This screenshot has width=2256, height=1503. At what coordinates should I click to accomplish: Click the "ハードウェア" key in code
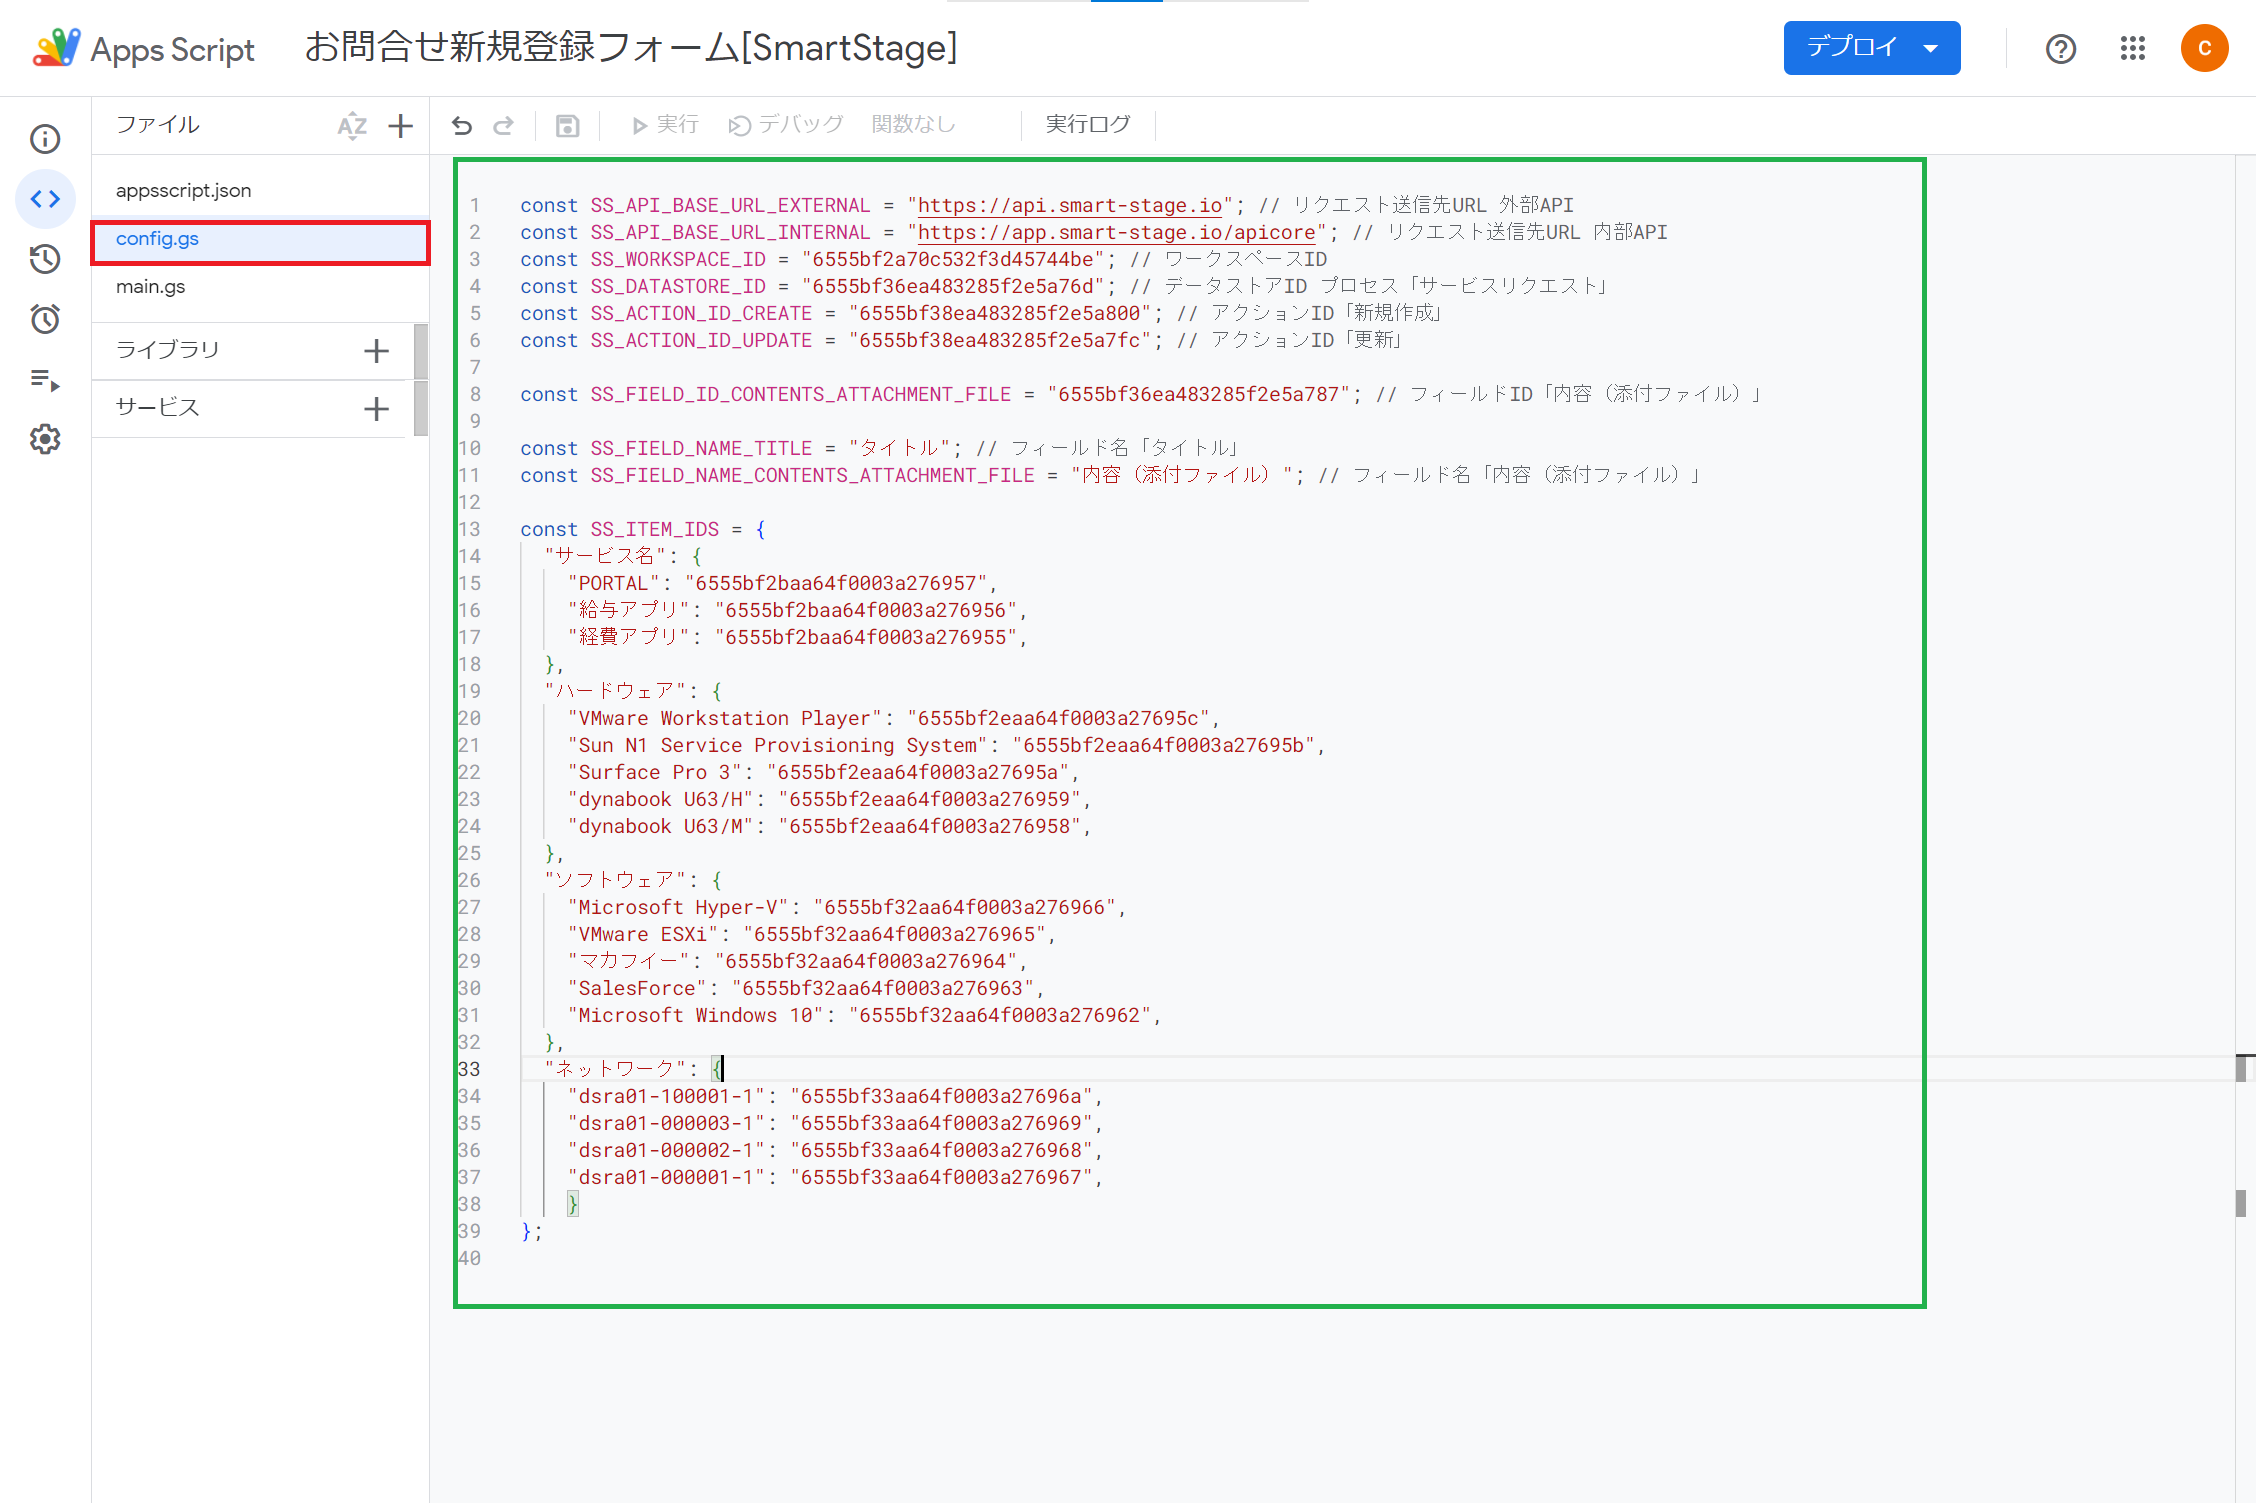(615, 692)
